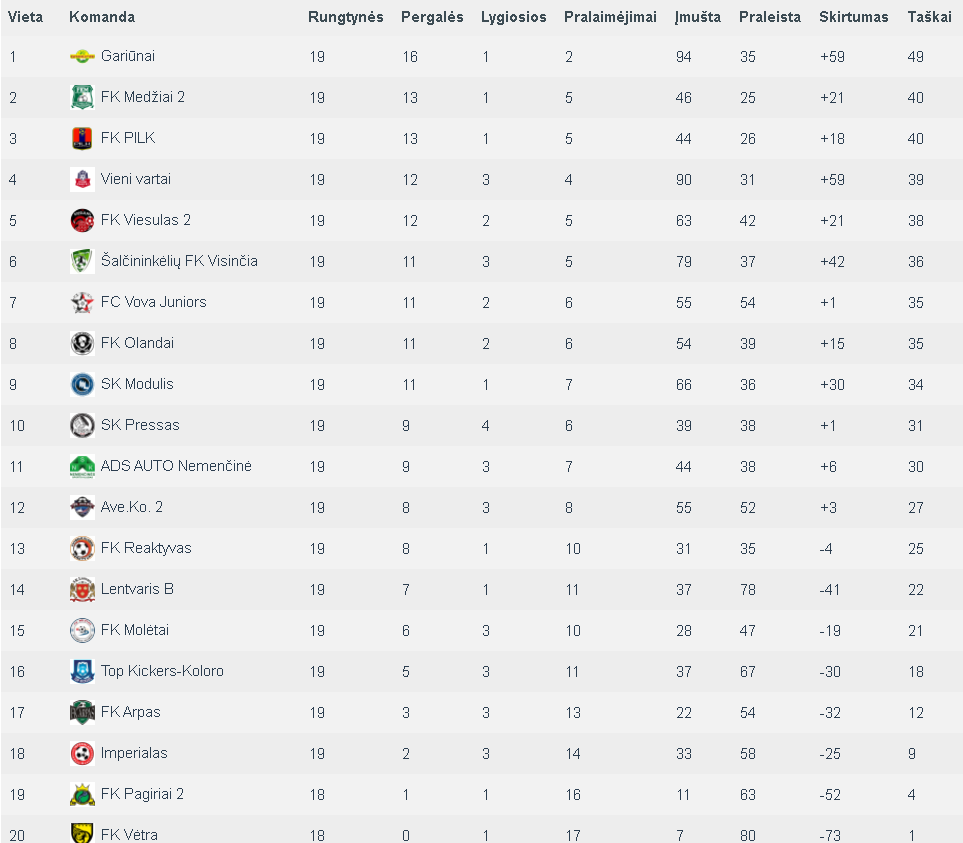The width and height of the screenshot is (963, 843).
Task: Open Šalčininkėlių FK Visinčia team link
Action: click(x=179, y=262)
